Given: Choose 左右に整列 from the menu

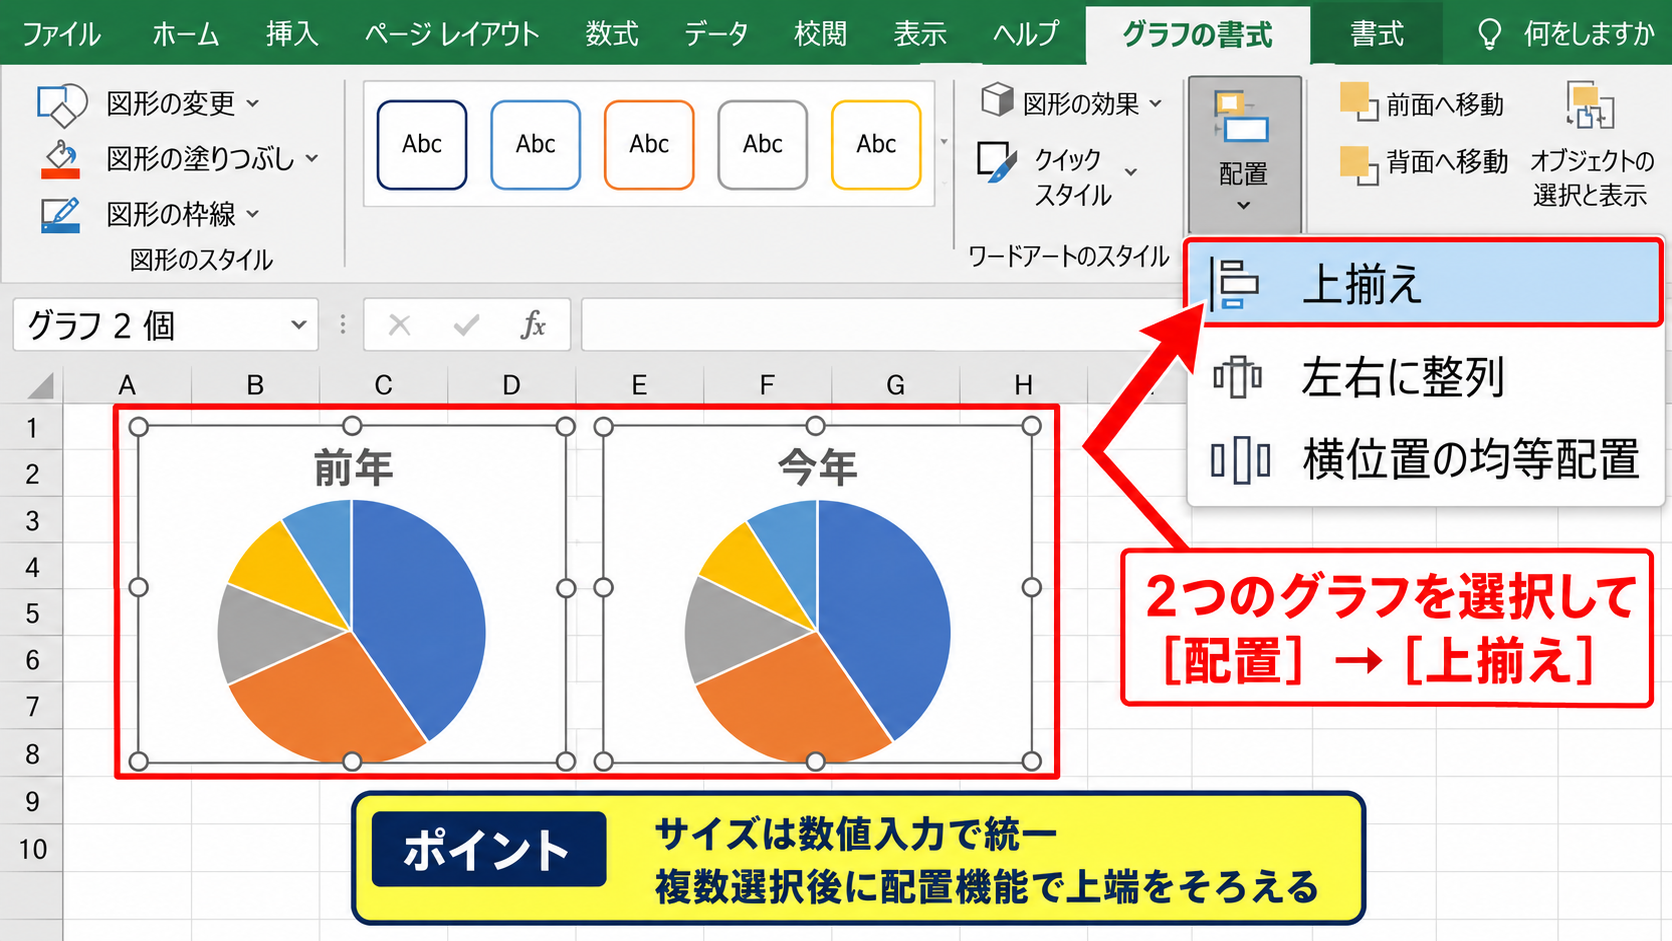Looking at the screenshot, I should (1424, 377).
